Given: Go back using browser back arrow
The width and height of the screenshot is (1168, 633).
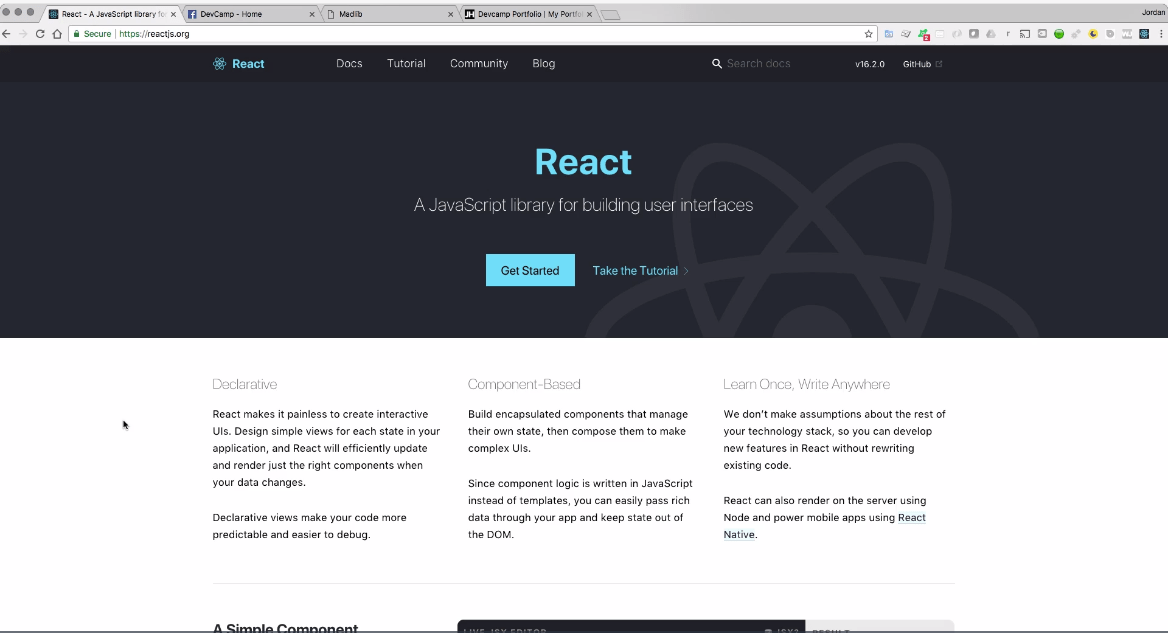Looking at the screenshot, I should 7,34.
